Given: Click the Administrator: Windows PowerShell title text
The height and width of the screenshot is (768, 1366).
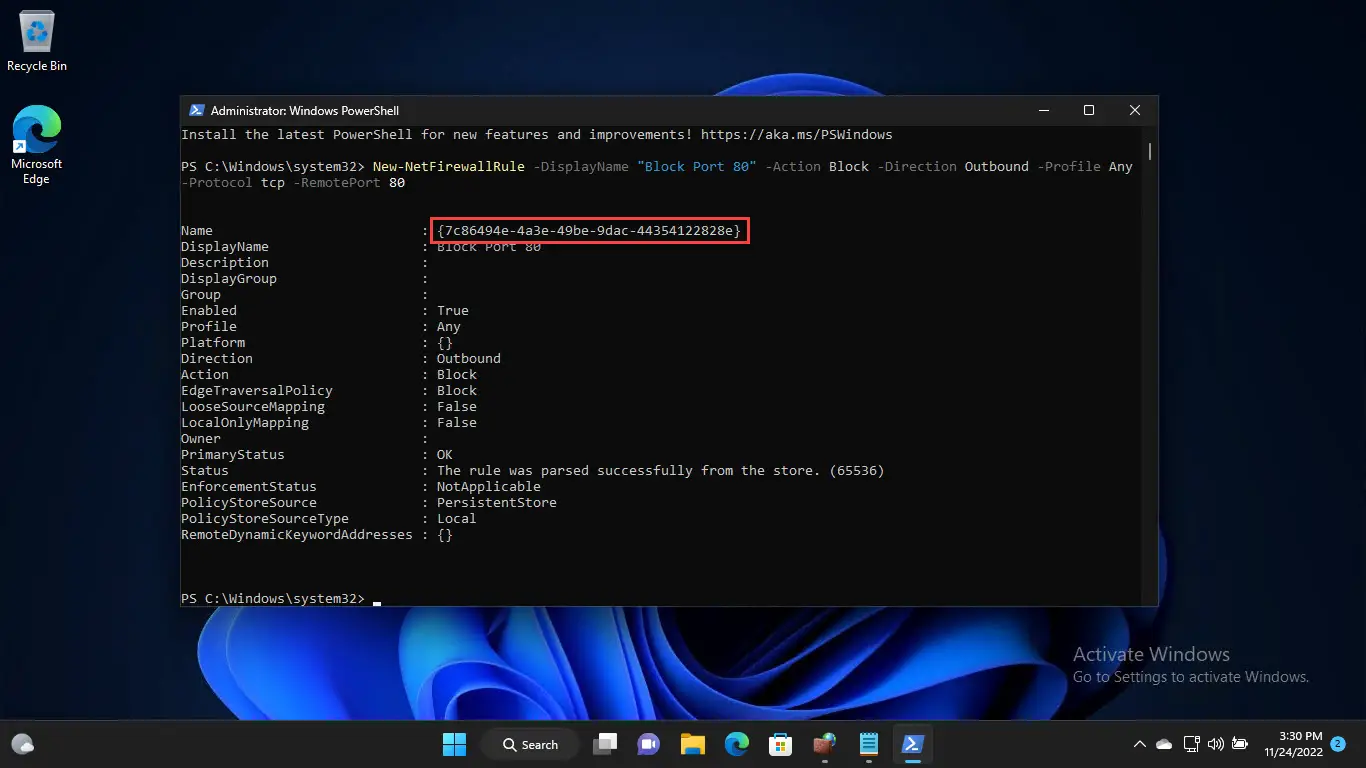Looking at the screenshot, I should 305,111.
